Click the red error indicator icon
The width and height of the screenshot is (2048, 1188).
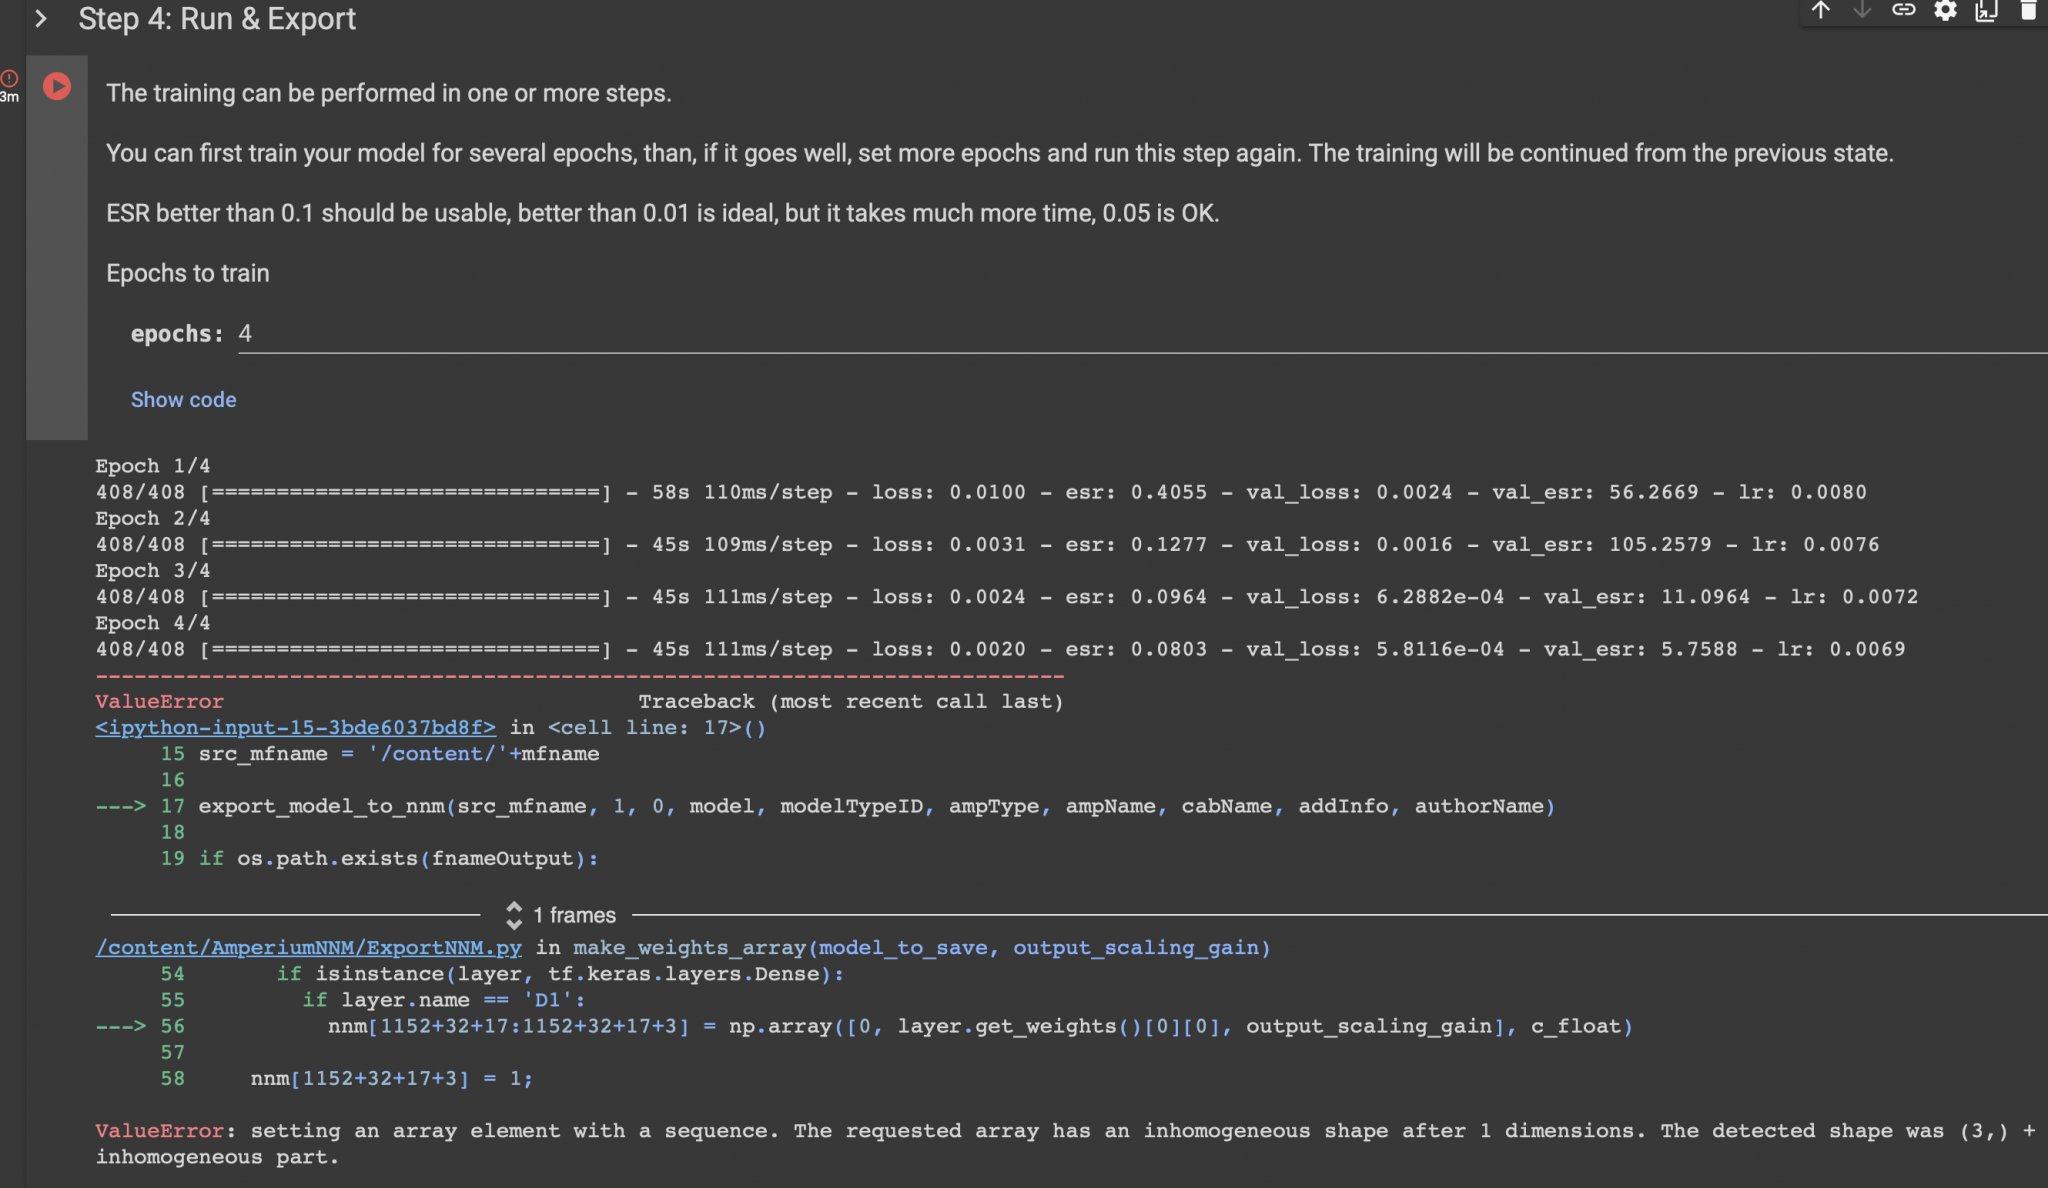[9, 78]
